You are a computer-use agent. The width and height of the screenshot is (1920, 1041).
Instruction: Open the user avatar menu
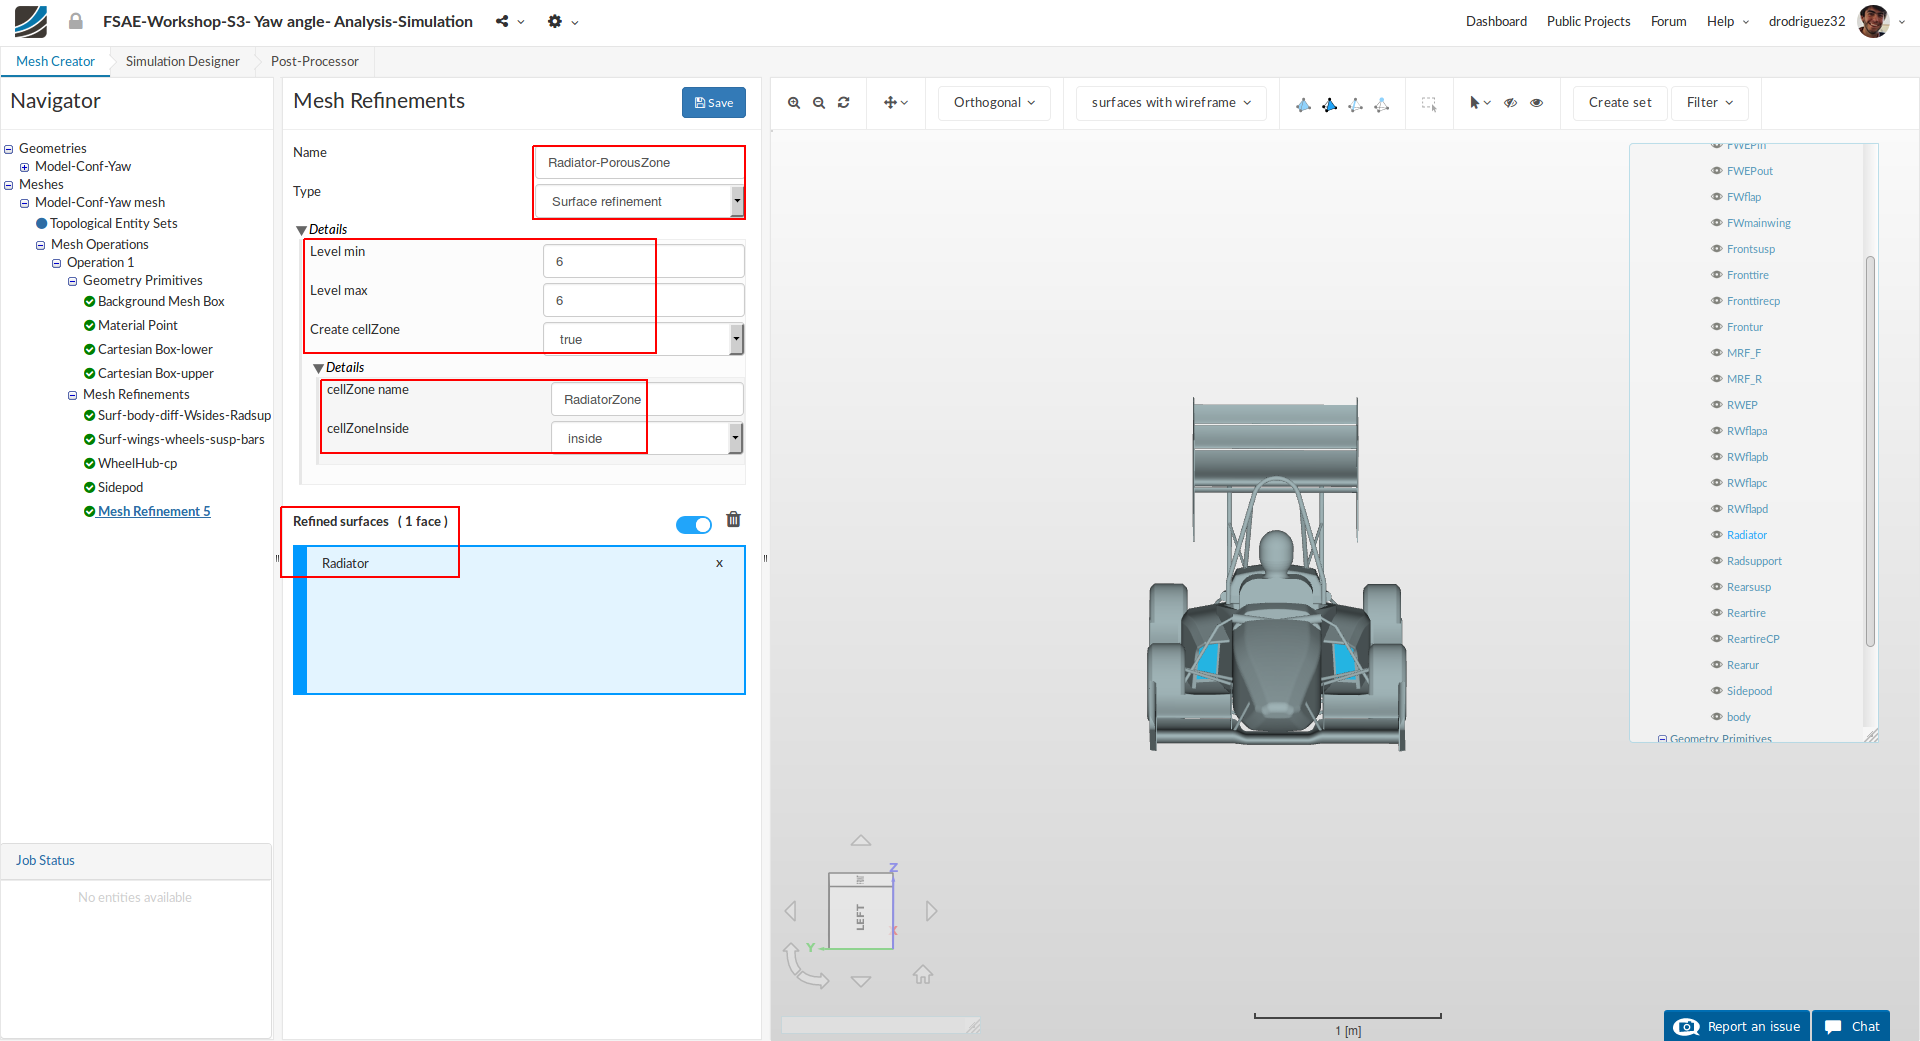(x=1882, y=21)
